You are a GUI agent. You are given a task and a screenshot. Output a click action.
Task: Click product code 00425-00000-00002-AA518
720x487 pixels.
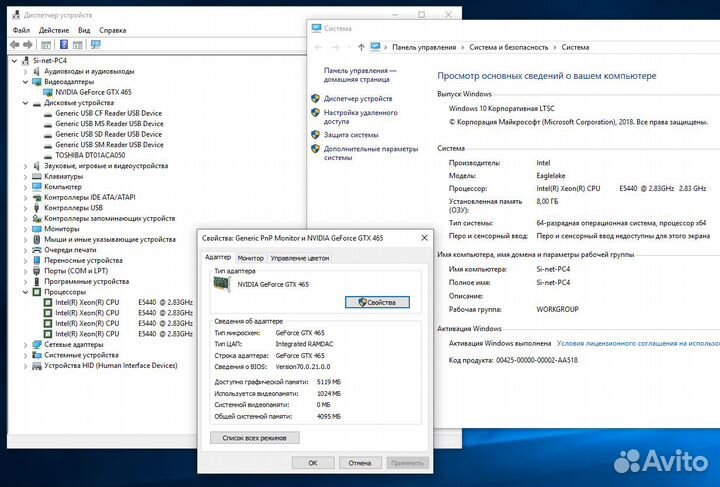[x=537, y=360]
